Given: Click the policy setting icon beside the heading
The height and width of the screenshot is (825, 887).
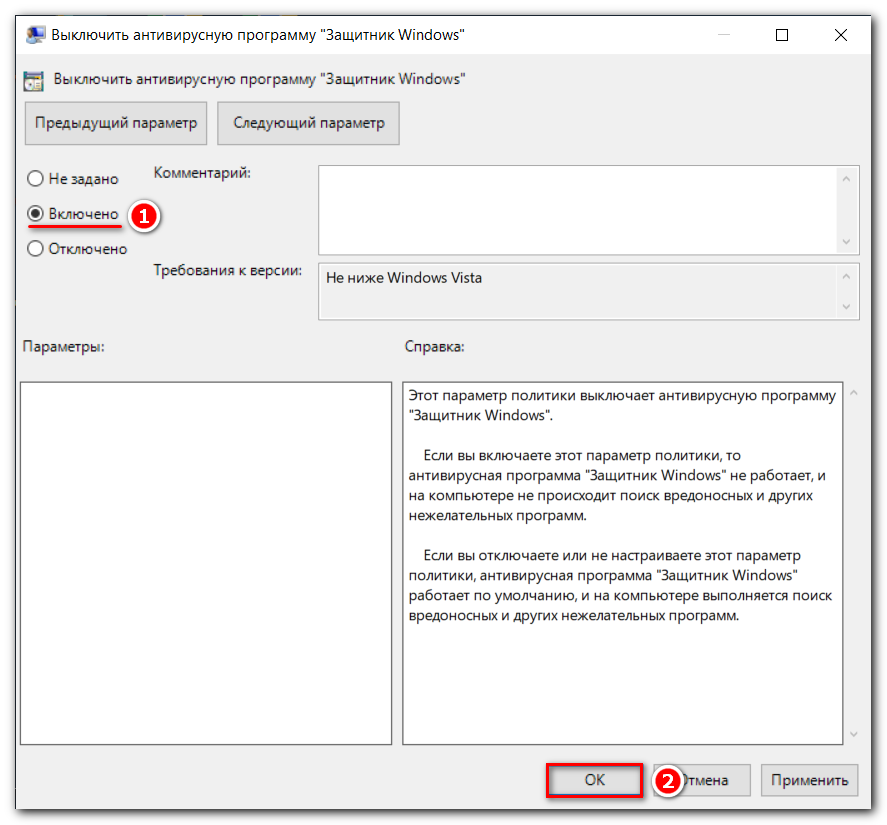Looking at the screenshot, I should point(33,81).
